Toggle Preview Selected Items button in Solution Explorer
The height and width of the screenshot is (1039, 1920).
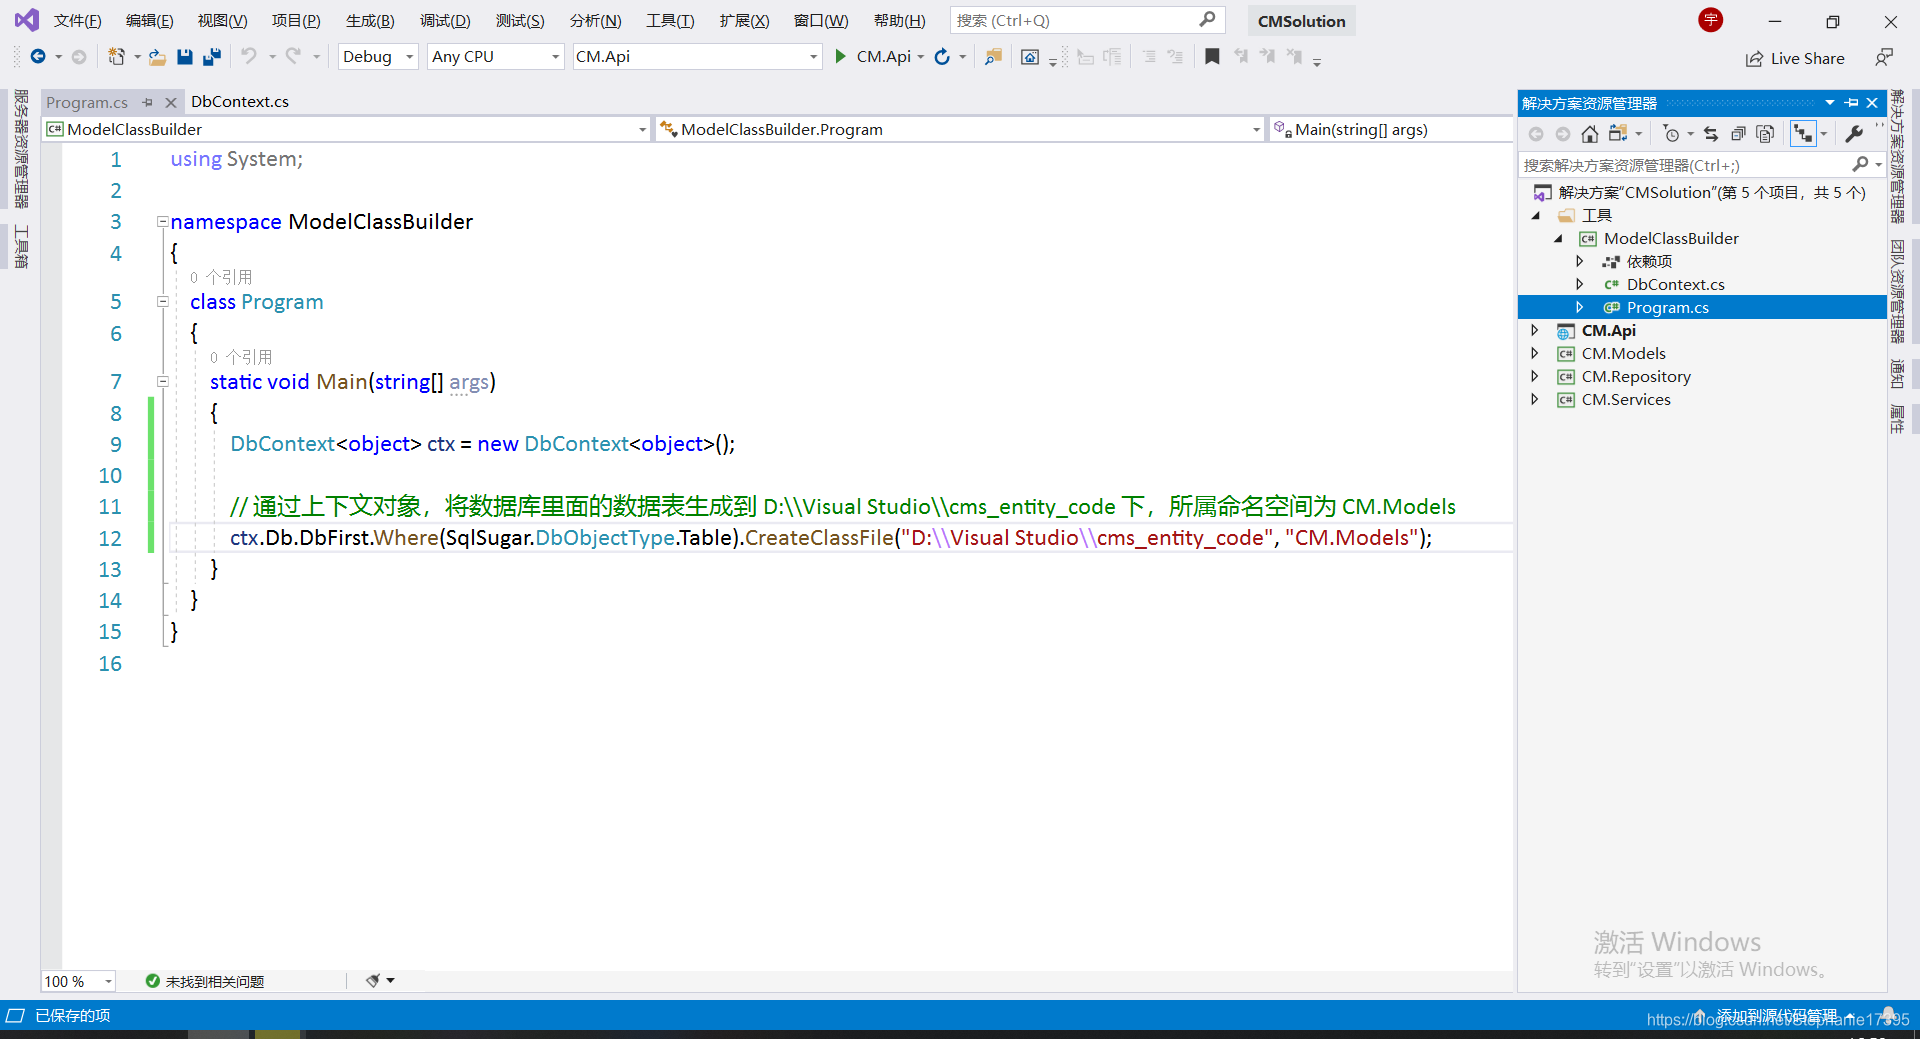coord(1803,133)
